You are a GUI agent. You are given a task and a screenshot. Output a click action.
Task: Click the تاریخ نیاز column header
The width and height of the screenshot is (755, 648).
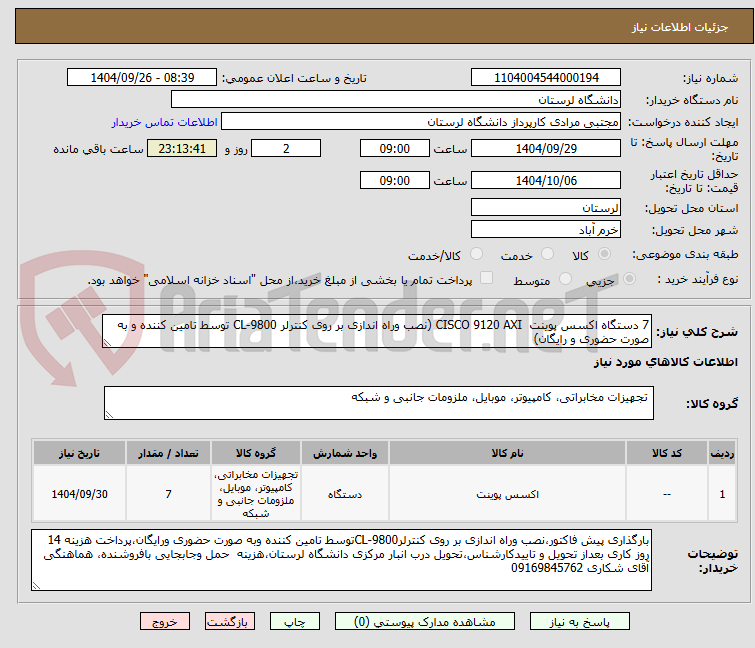(79, 453)
